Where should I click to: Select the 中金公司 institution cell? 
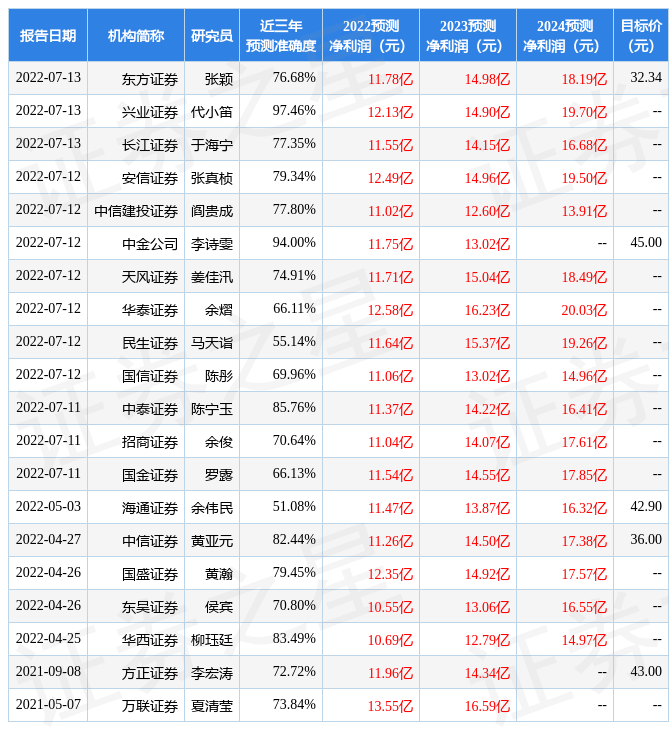(149, 243)
